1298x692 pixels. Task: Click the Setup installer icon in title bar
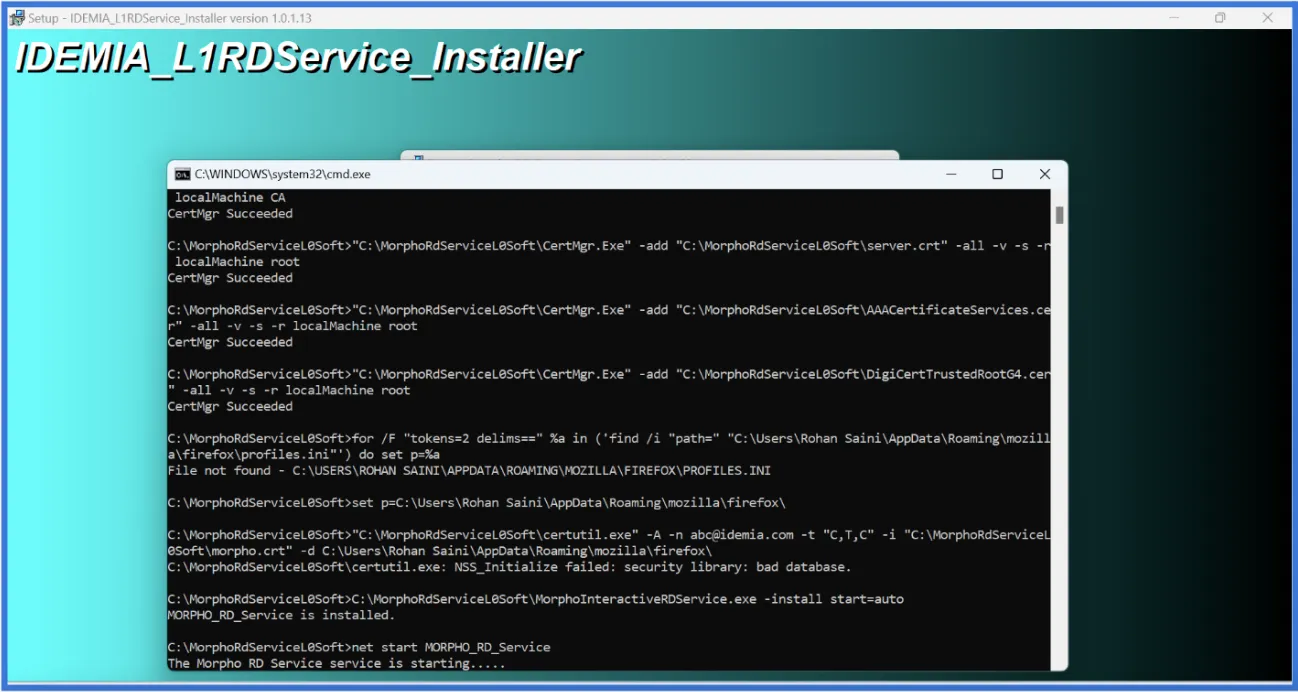(x=17, y=18)
